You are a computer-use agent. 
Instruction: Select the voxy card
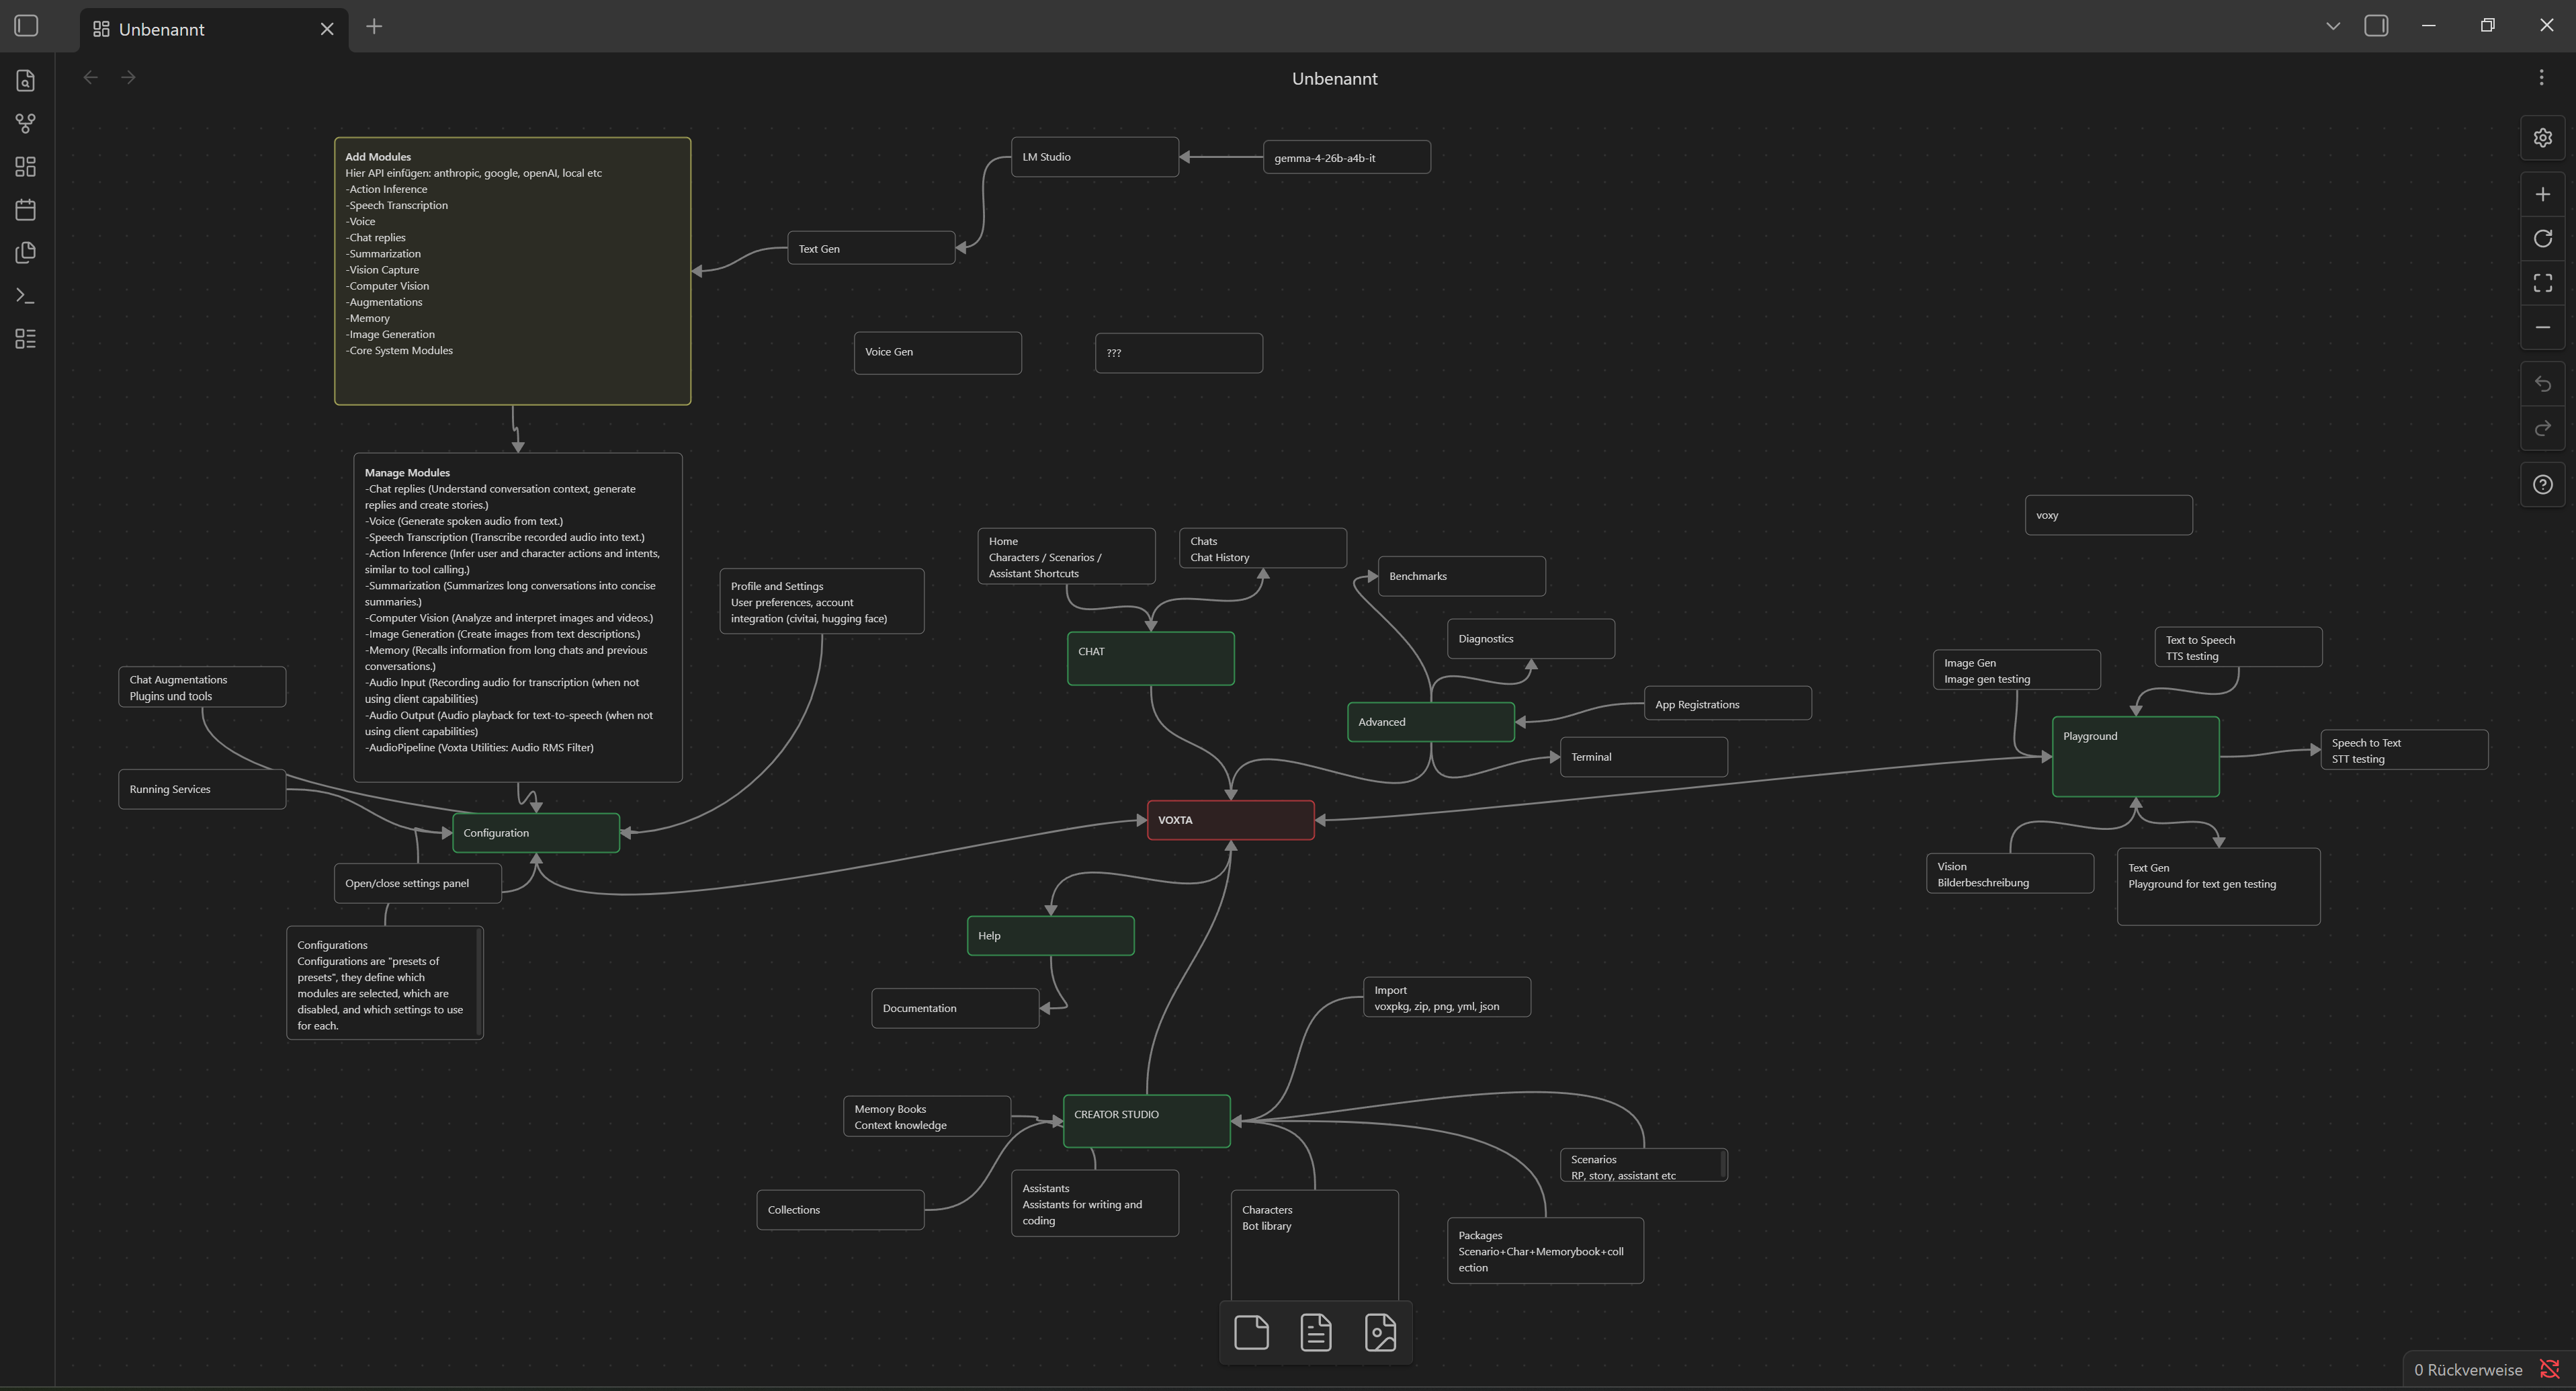[2108, 515]
